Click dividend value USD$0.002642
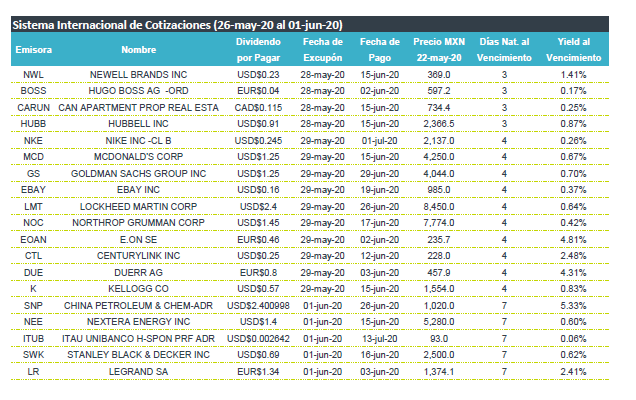 coord(258,339)
